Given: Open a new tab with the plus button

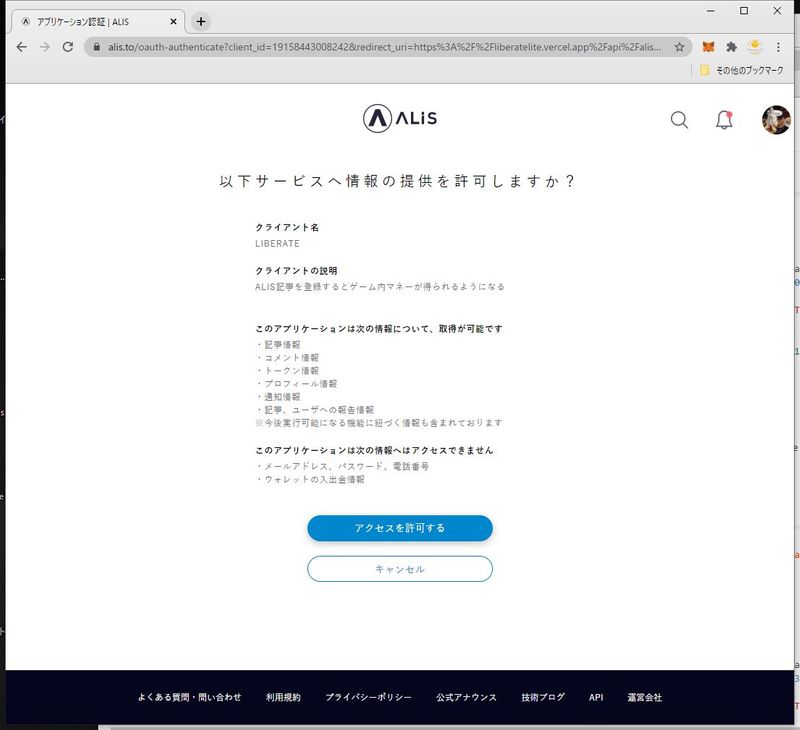Looking at the screenshot, I should [x=201, y=21].
